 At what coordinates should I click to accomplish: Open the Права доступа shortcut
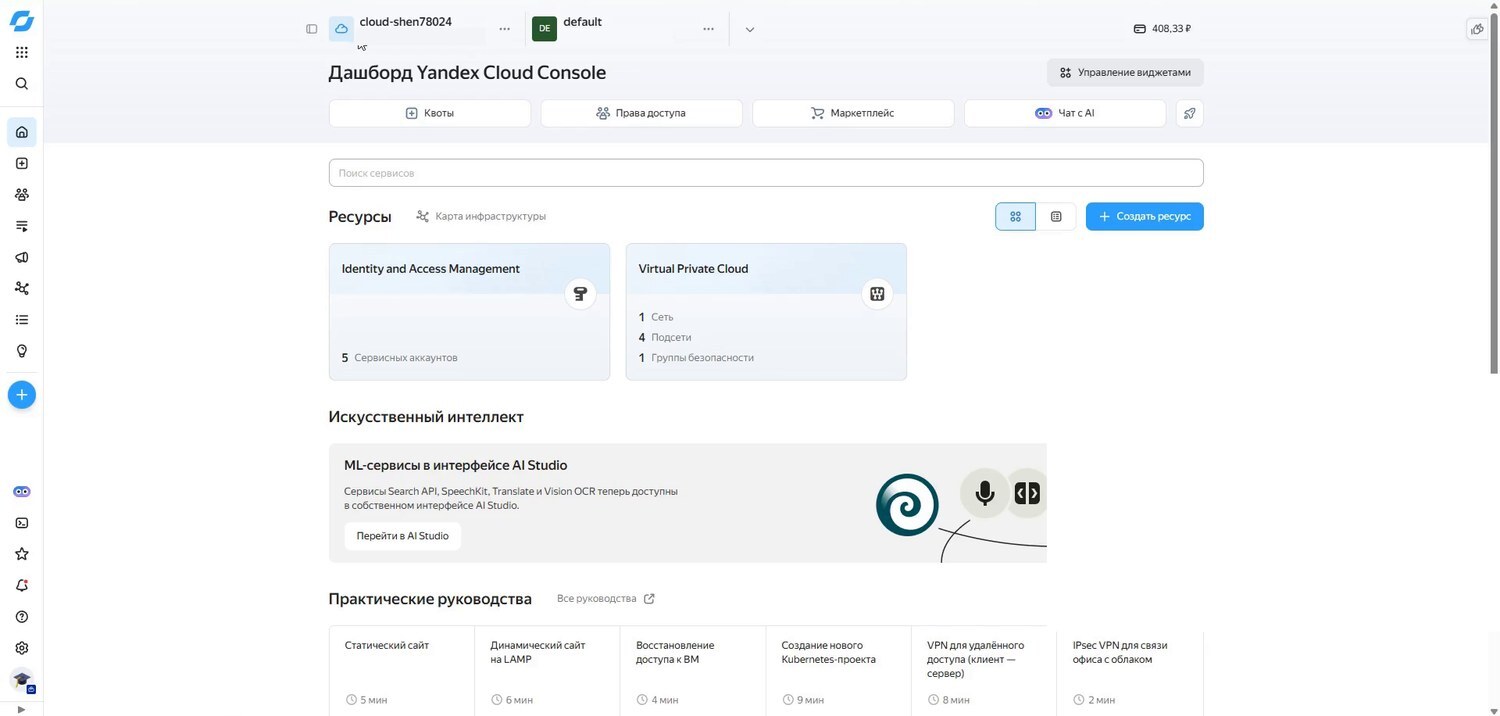pos(642,113)
